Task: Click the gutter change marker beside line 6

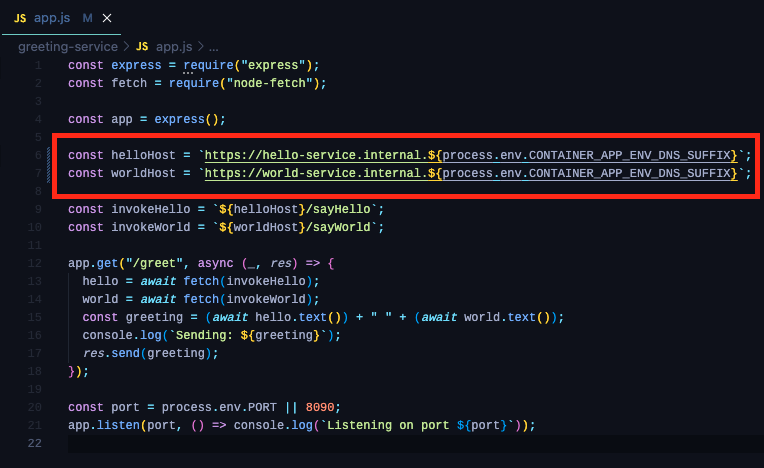Action: coord(48,155)
